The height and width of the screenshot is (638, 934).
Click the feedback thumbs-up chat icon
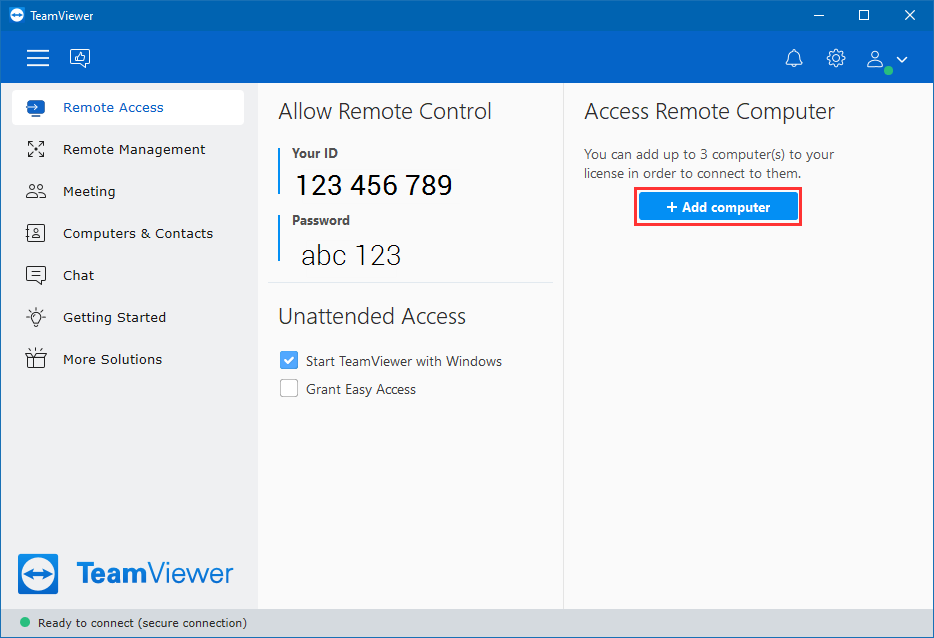[80, 58]
